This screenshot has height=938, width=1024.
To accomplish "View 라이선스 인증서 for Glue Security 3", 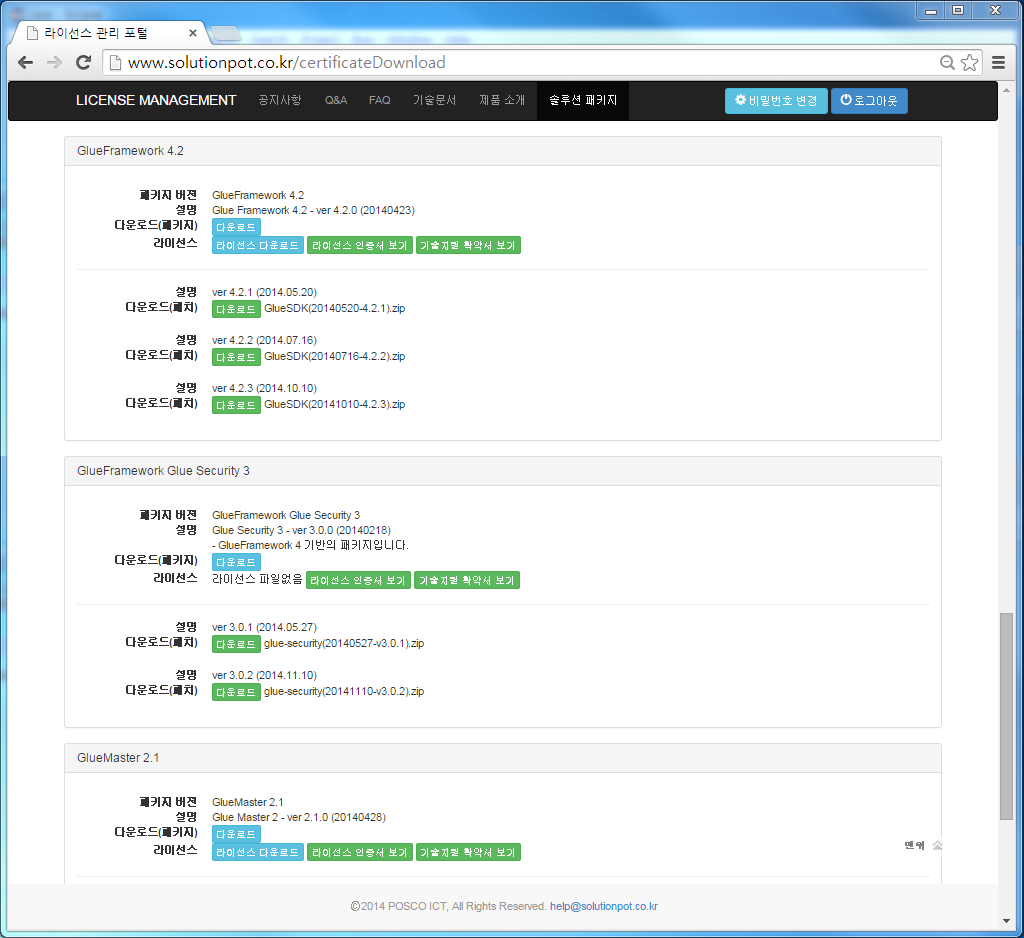I will tap(359, 581).
